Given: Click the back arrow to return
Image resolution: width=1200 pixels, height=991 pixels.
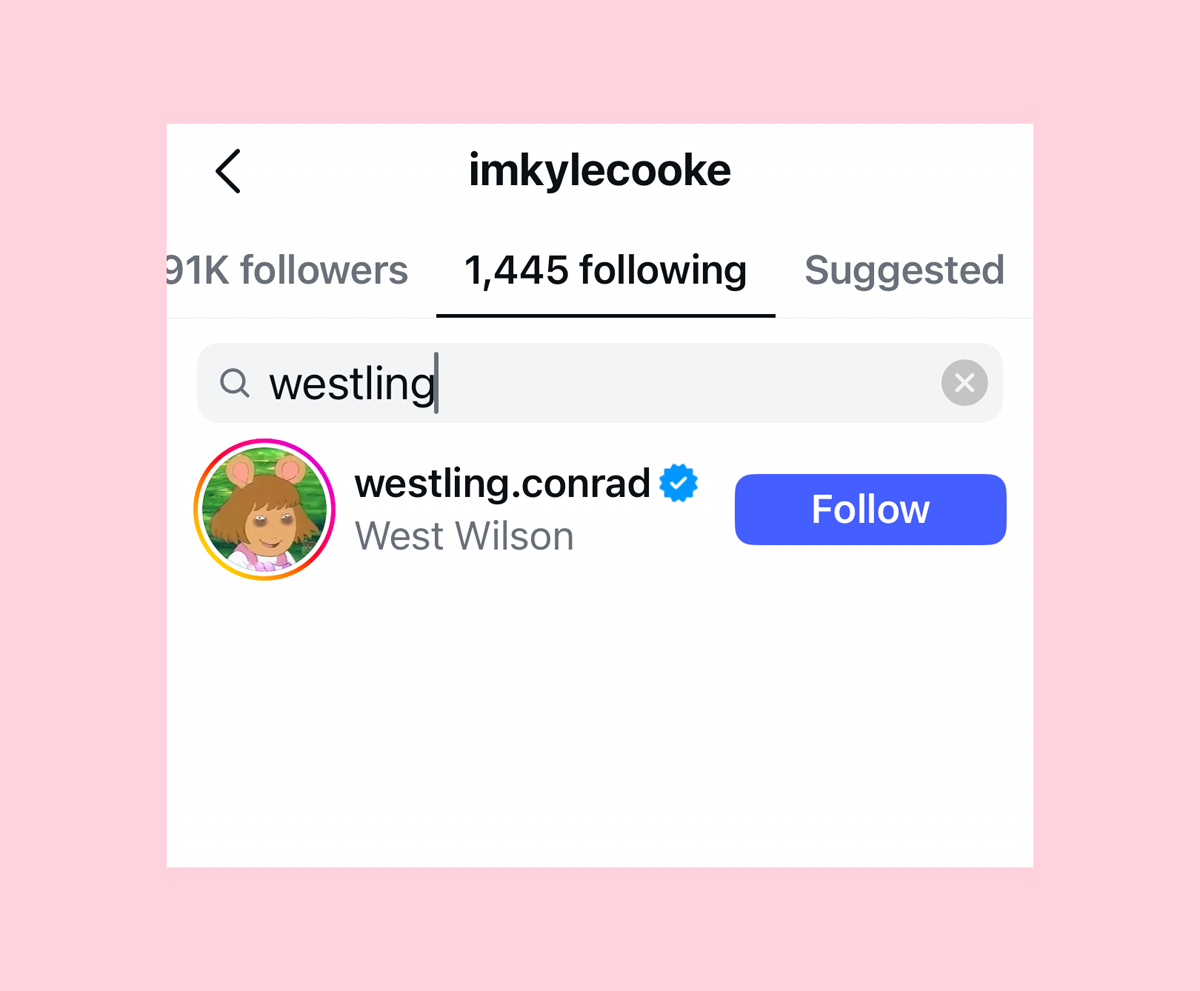Looking at the screenshot, I should pyautogui.click(x=227, y=171).
